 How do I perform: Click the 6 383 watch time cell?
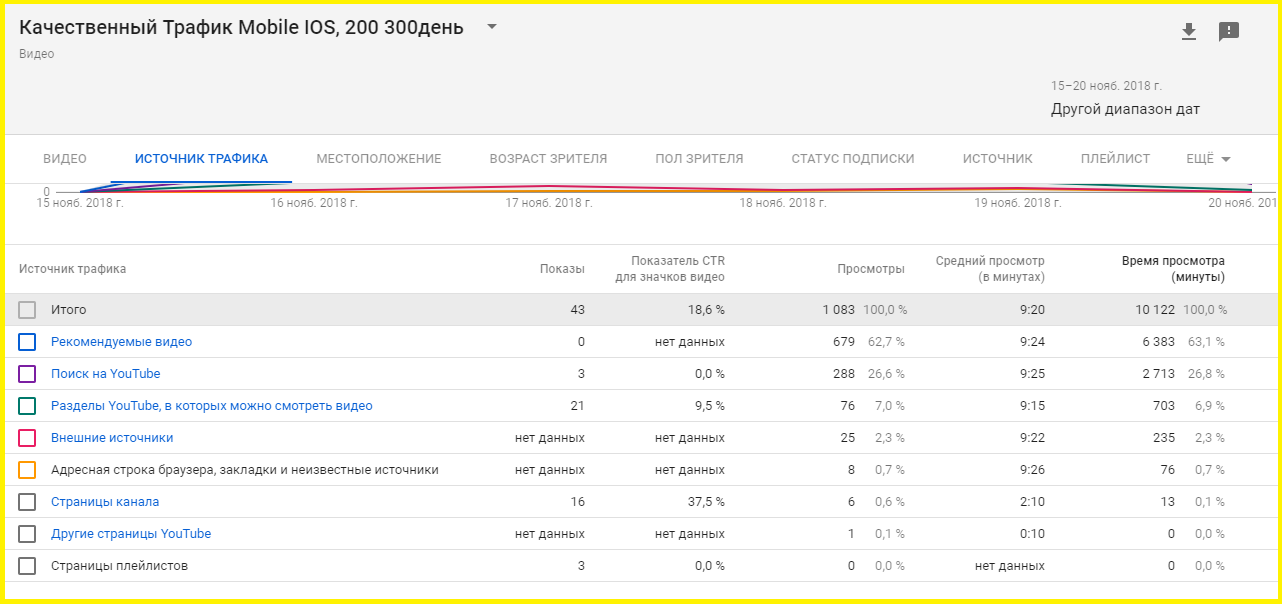(1158, 342)
